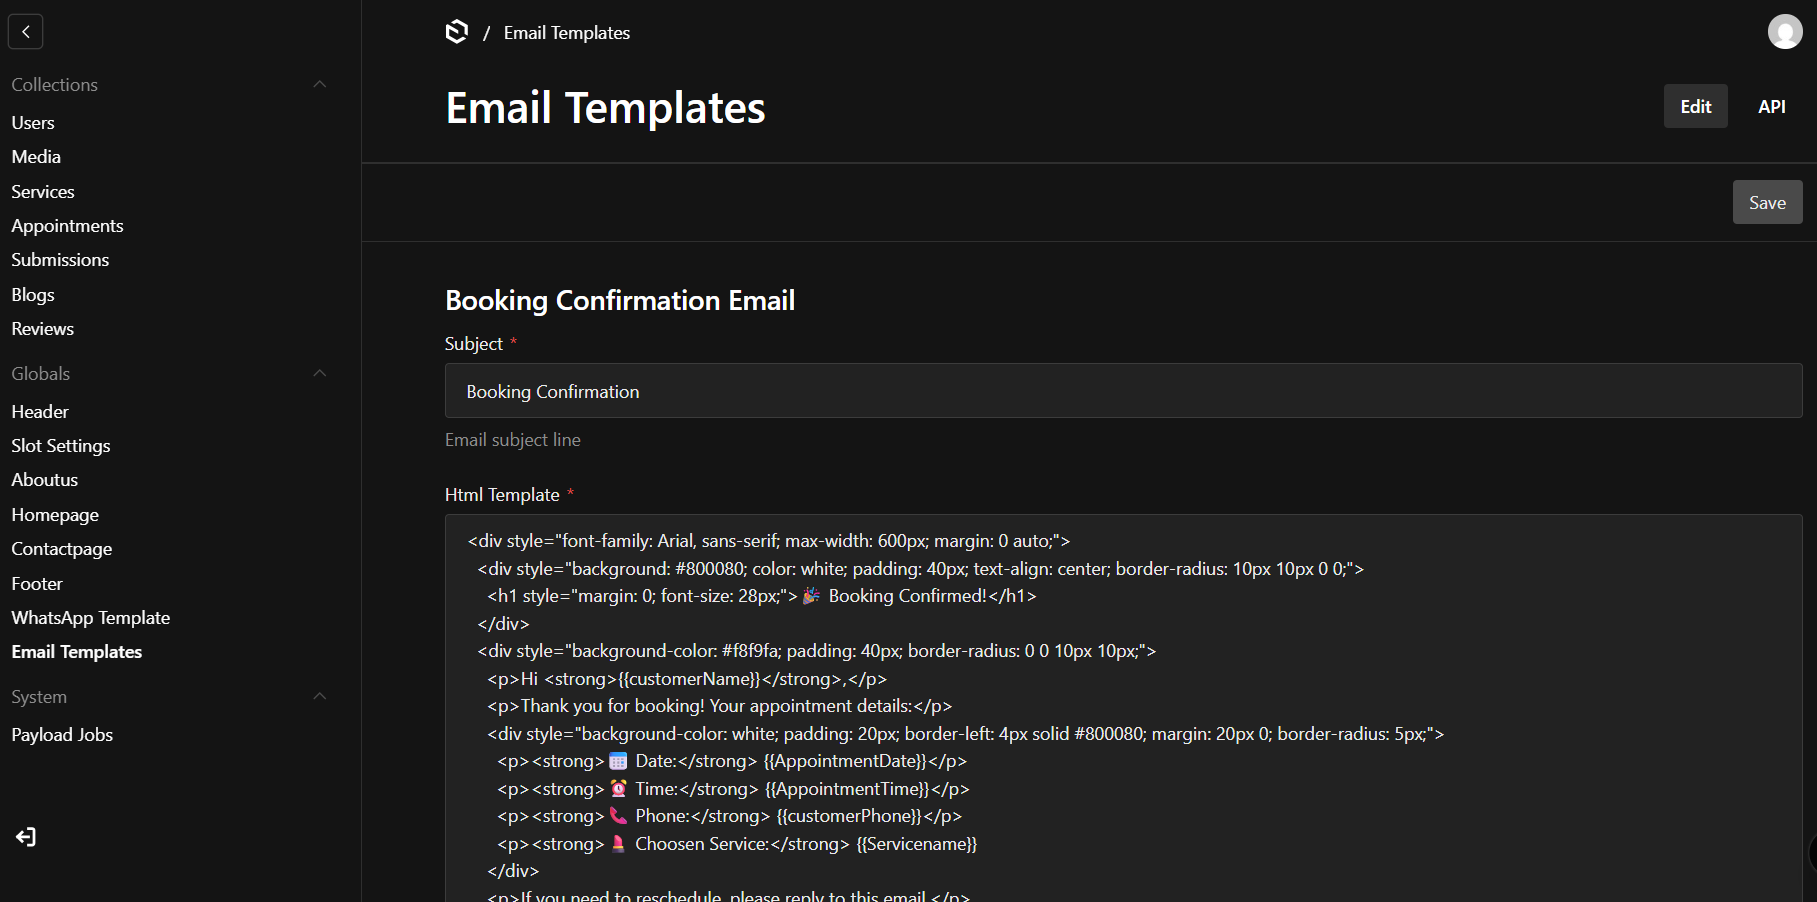Collapse the Collections group

tap(320, 85)
